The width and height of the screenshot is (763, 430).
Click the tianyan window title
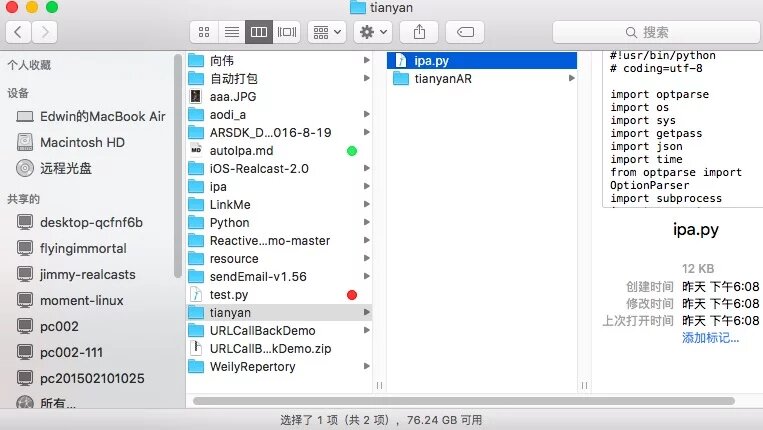point(391,7)
